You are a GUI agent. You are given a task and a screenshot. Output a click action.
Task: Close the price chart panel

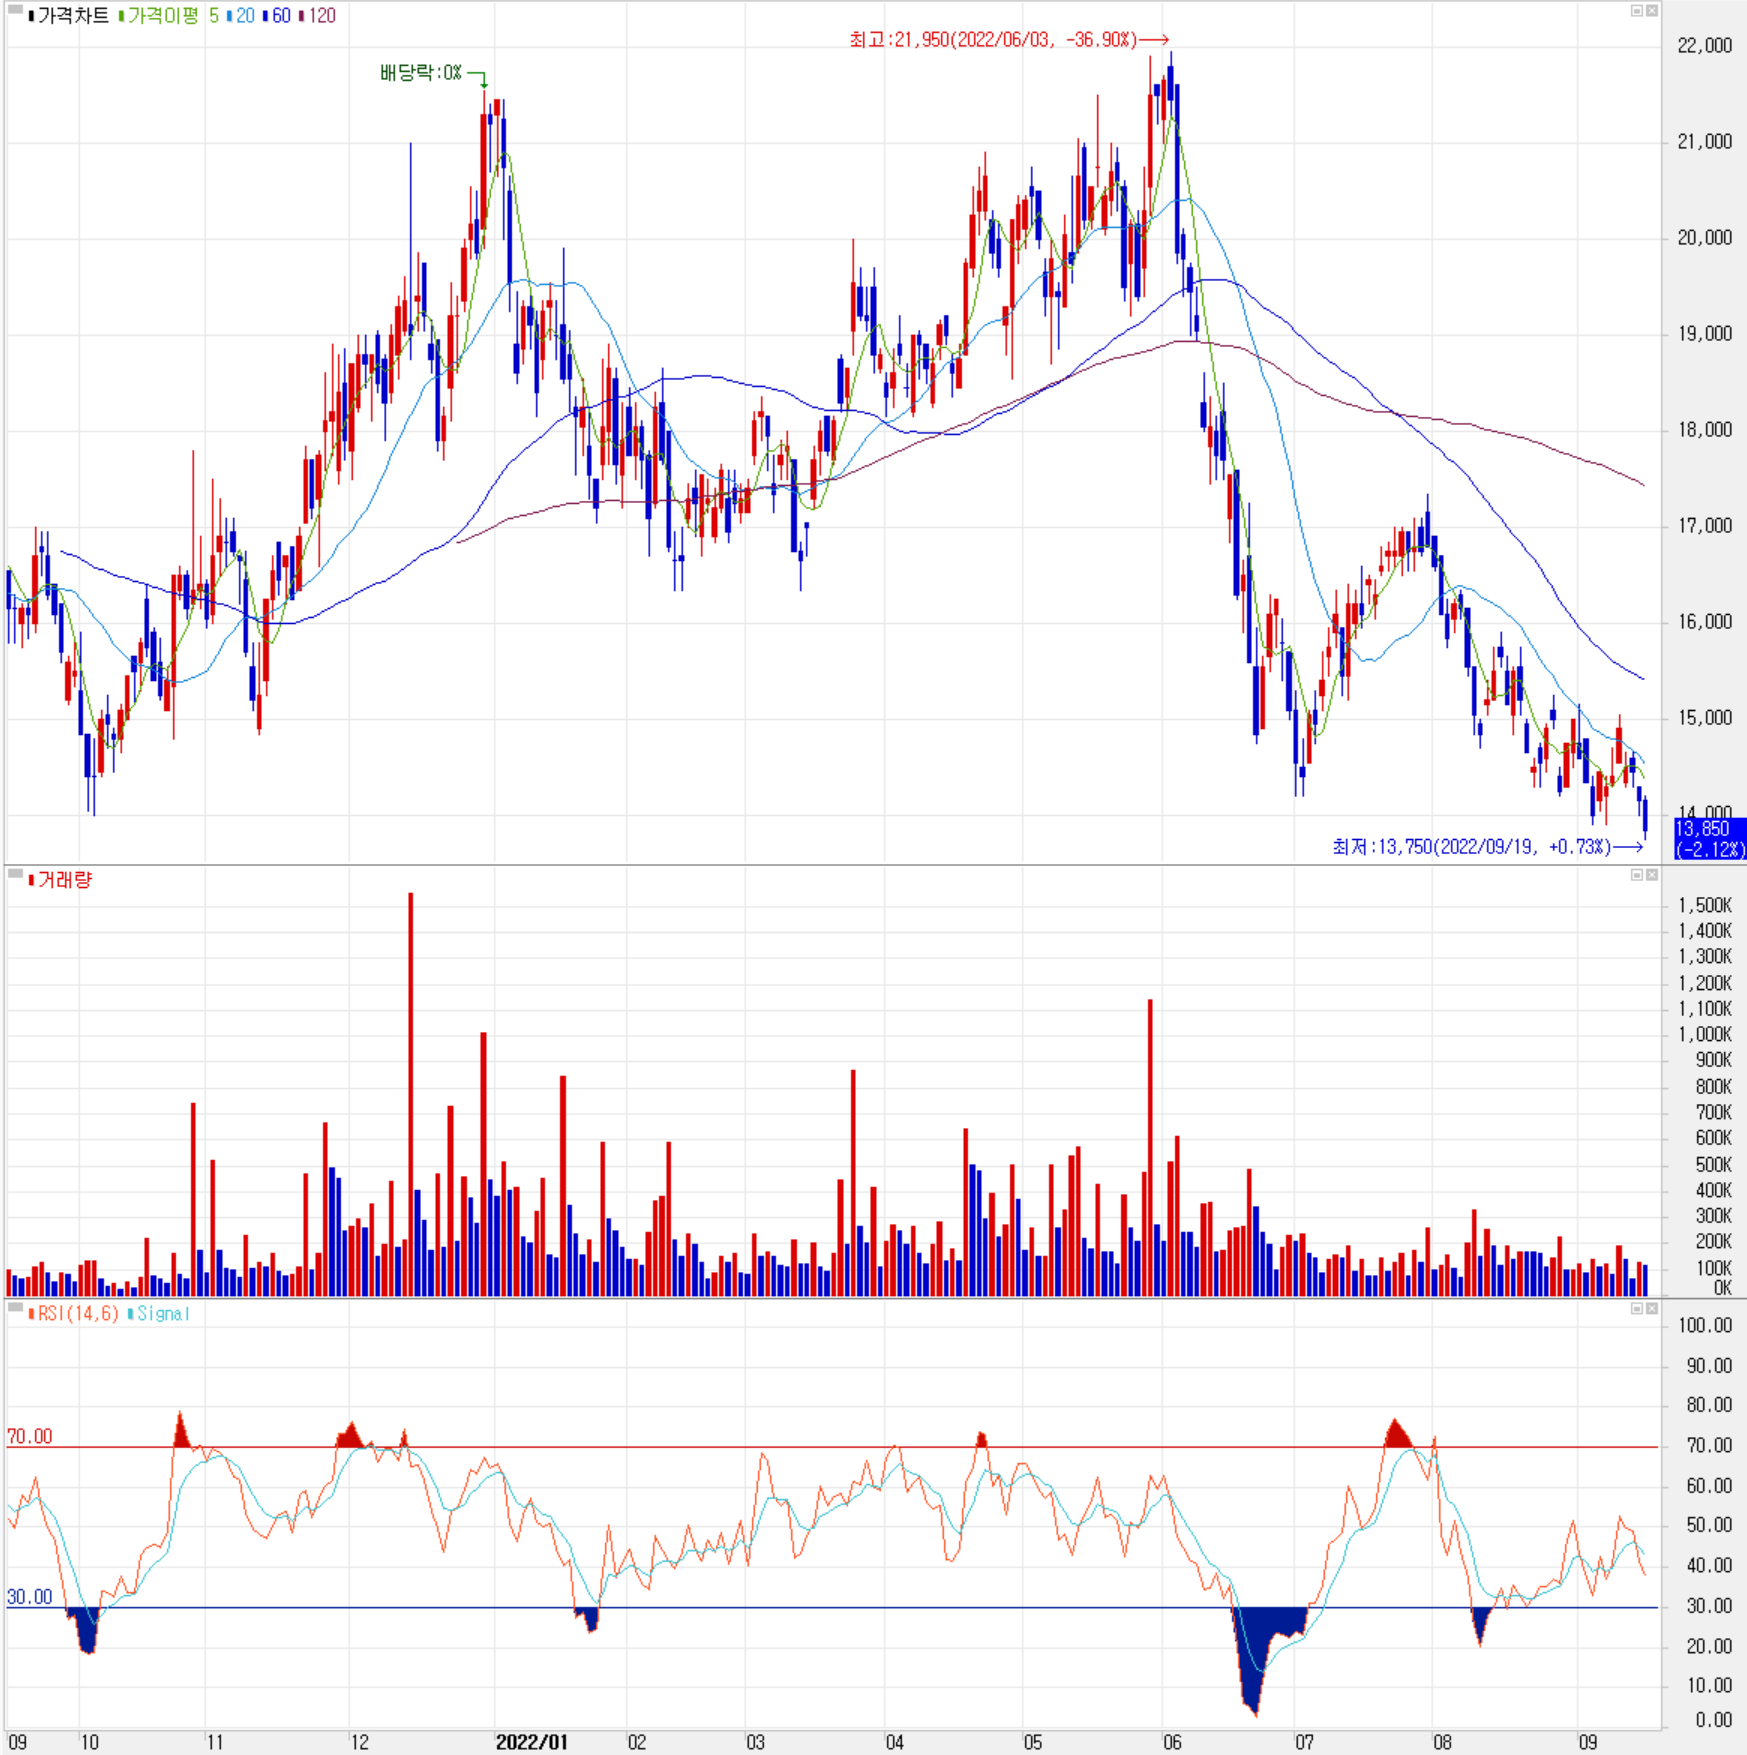pyautogui.click(x=1651, y=11)
